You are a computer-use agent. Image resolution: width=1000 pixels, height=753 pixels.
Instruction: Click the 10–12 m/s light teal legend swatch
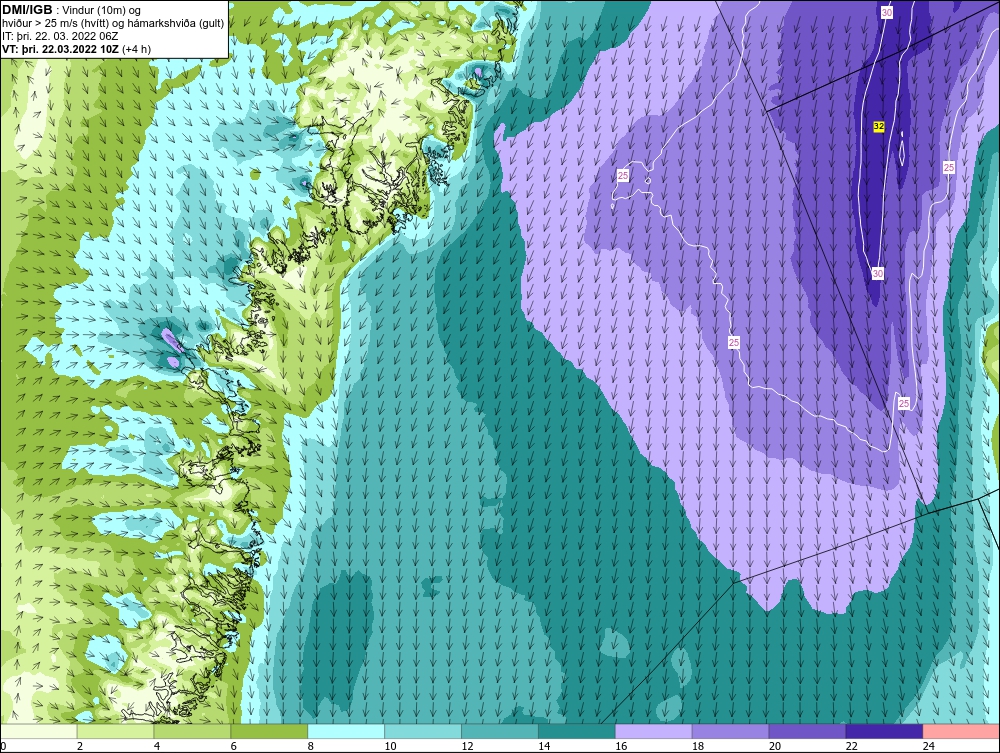tap(423, 731)
